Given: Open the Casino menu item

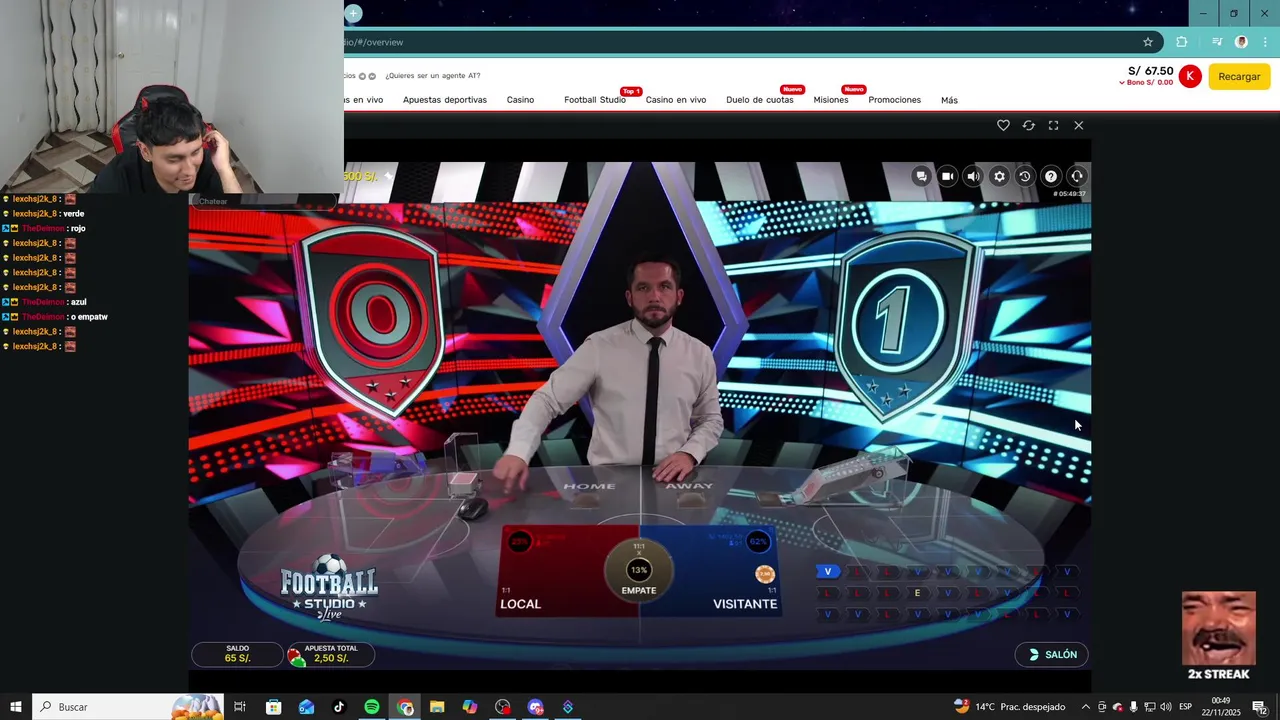Looking at the screenshot, I should [x=520, y=100].
